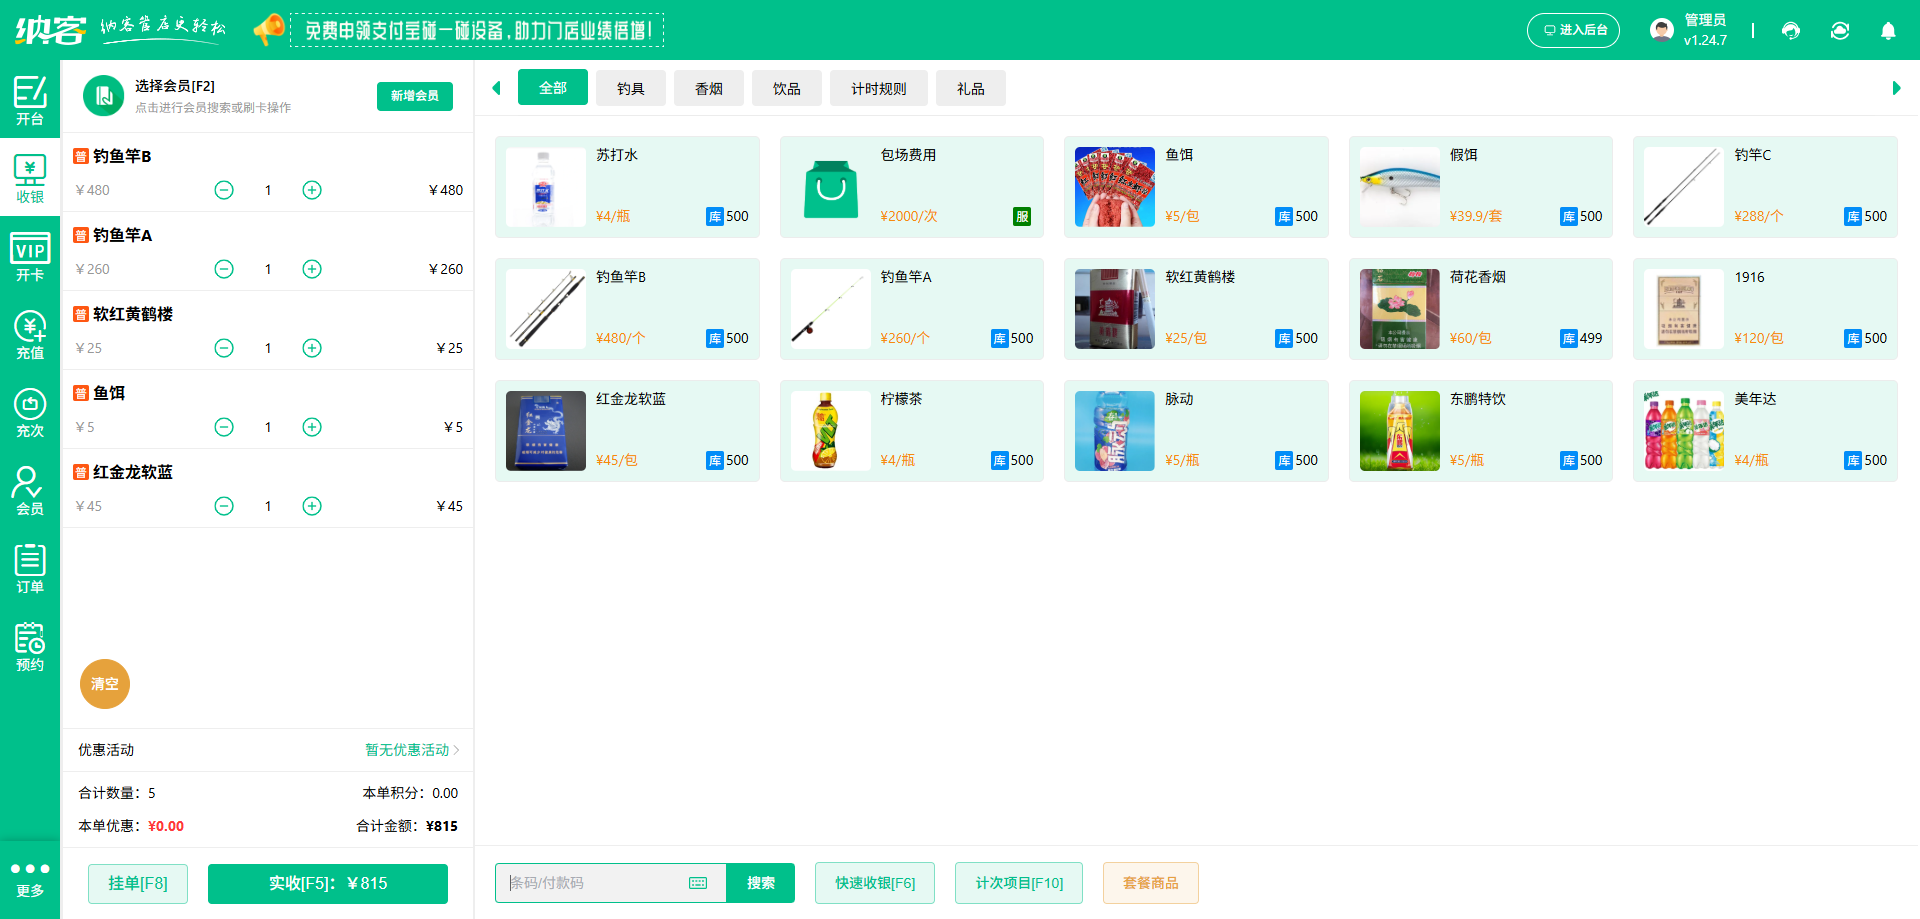The width and height of the screenshot is (1920, 919).
Task: Switch to the 饮品 category tab
Action: (787, 88)
